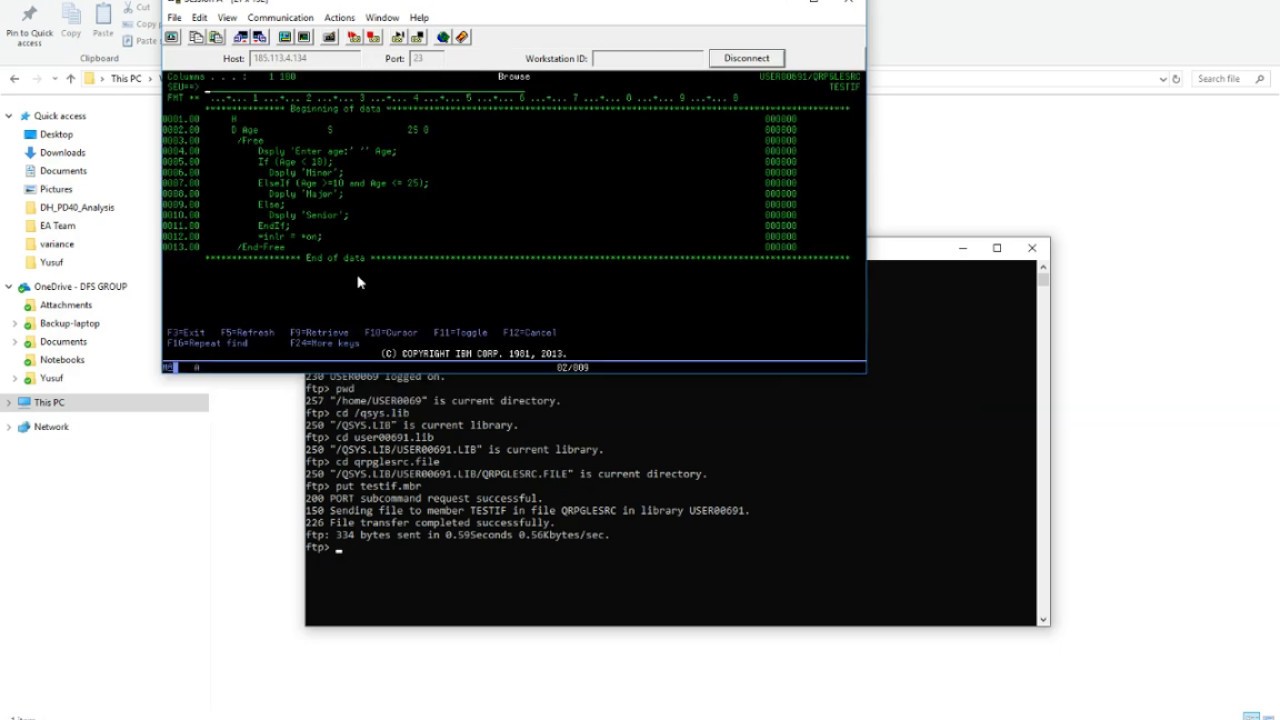Screen dimensions: 1280x720
Task: Click F16=Repeat find in the emulator screen
Action: pyautogui.click(x=207, y=343)
